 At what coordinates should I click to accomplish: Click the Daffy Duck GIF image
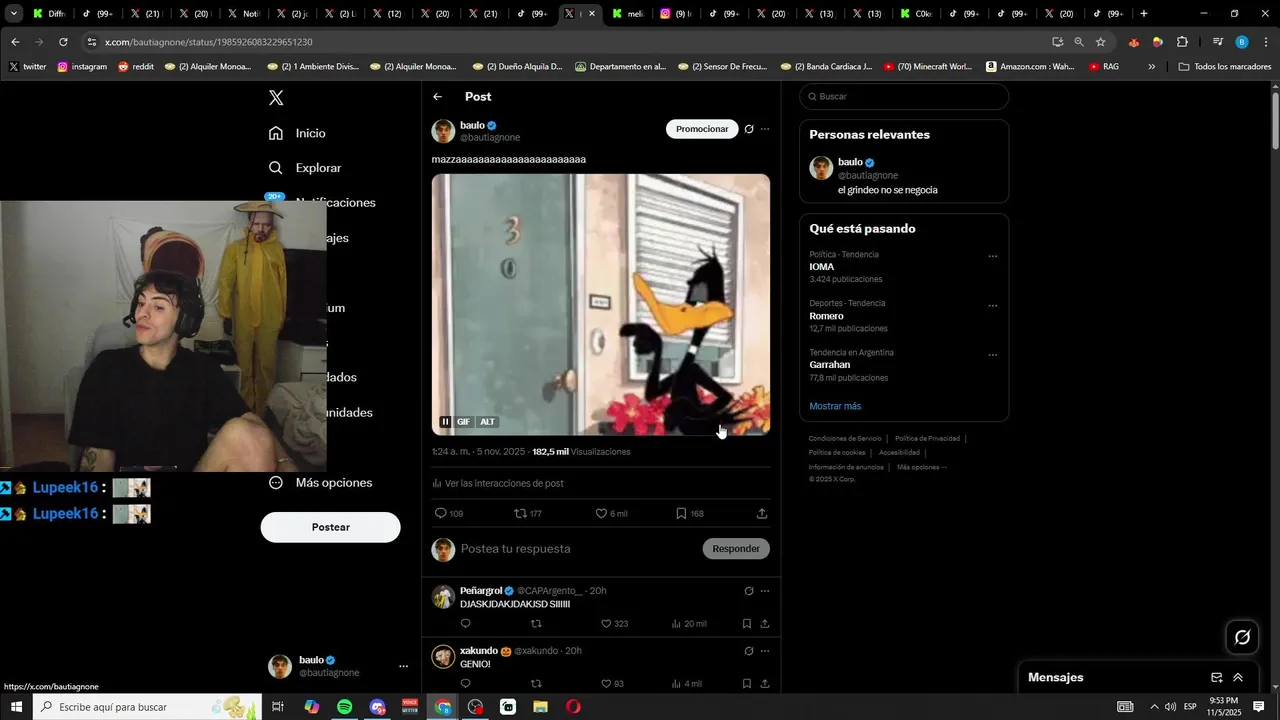point(601,305)
